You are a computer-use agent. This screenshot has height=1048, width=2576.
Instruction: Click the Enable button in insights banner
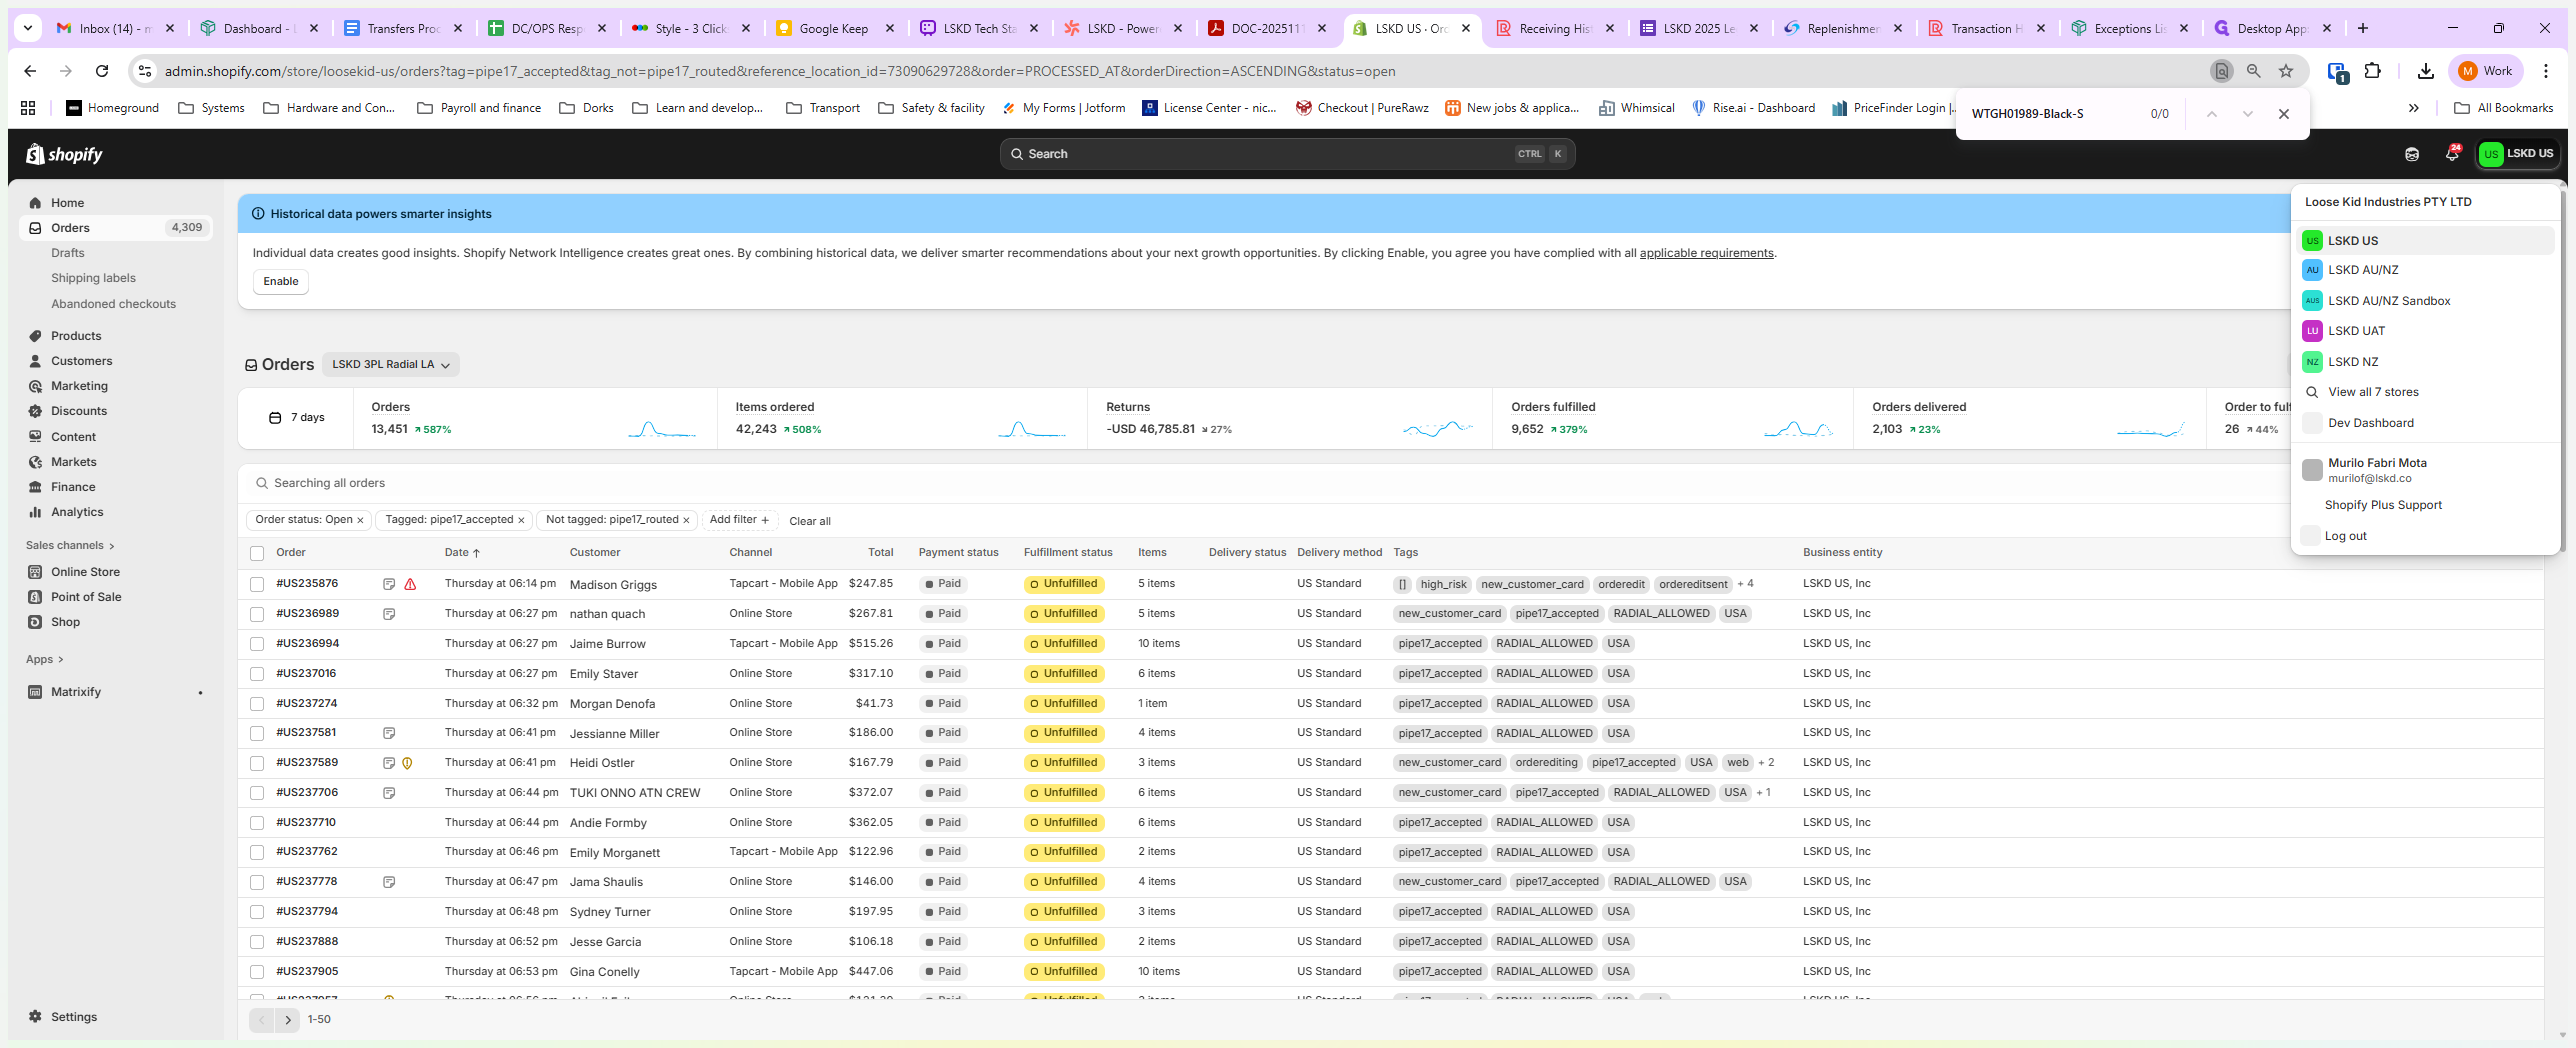tap(280, 282)
